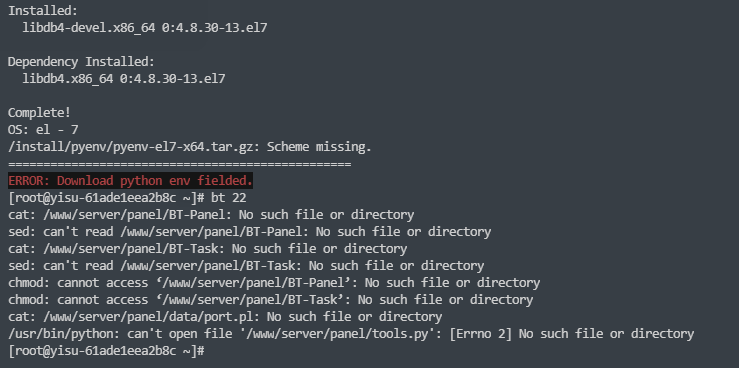The width and height of the screenshot is (739, 368).
Task: Click the chmod BT-Task error line
Action: tap(271, 300)
